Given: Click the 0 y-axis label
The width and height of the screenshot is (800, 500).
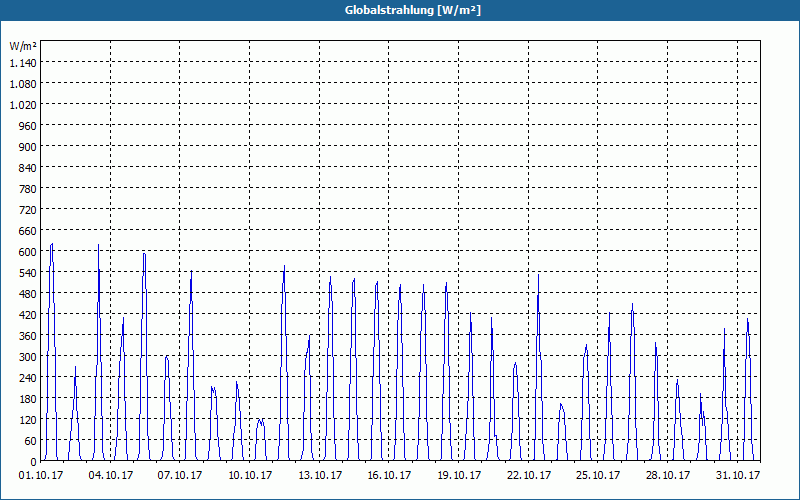Looking at the screenshot, I should [34, 462].
